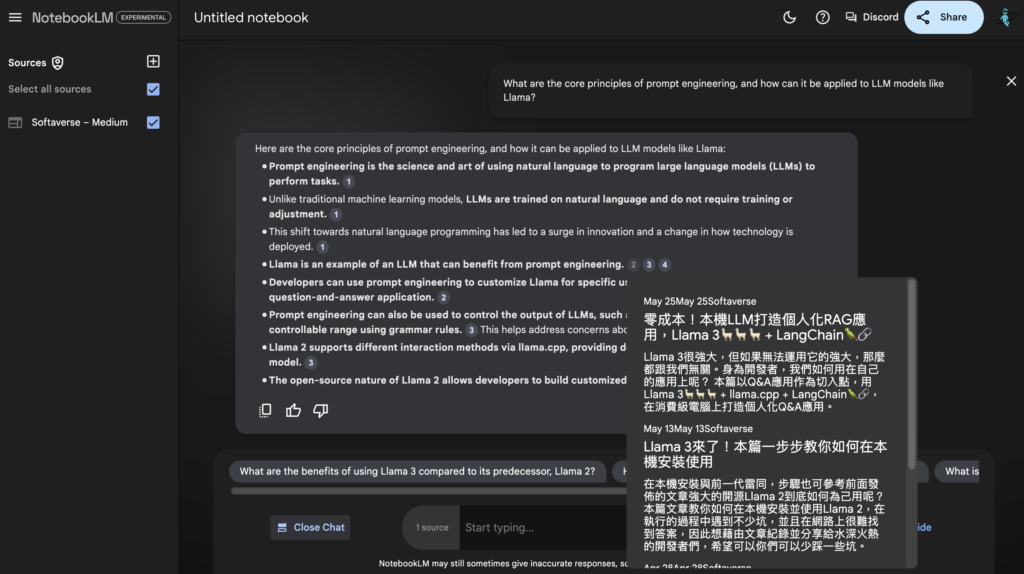The image size is (1024, 574).
Task: Open citation 1 after 'perform tasks.'
Action: 349,182
